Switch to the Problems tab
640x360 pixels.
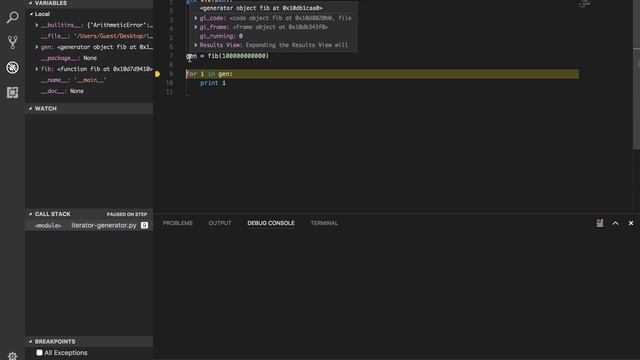178,223
